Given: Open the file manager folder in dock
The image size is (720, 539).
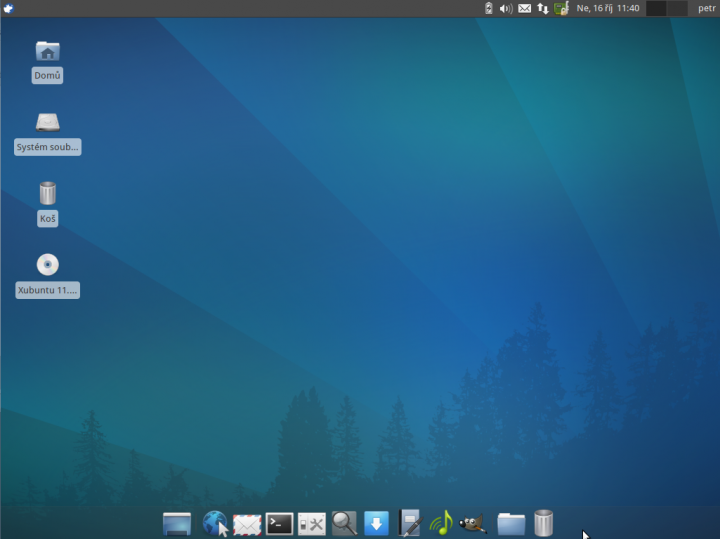Looking at the screenshot, I should (x=511, y=524).
